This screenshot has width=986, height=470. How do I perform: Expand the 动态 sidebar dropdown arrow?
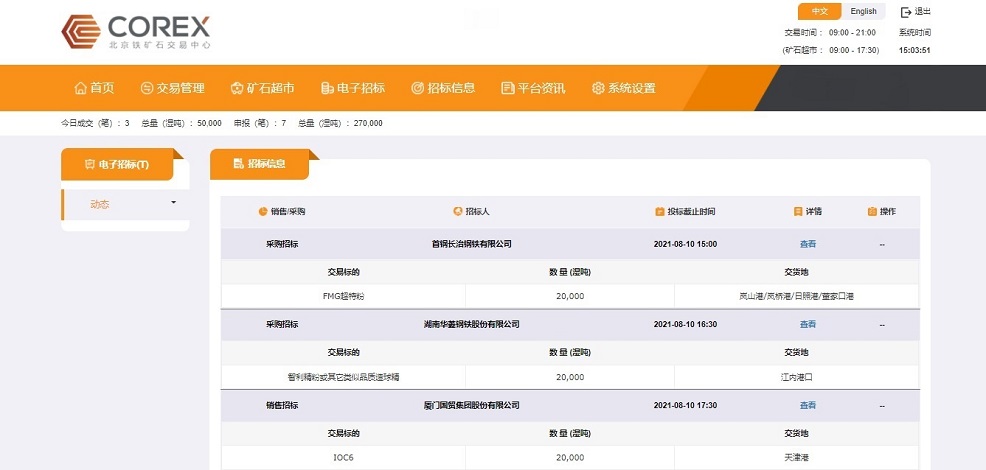coord(174,203)
